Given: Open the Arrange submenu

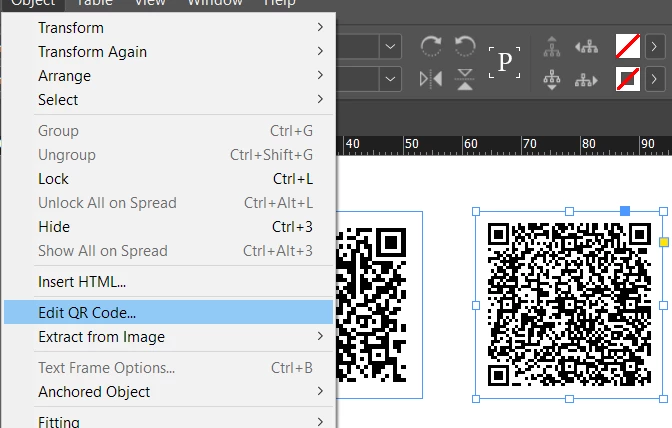Looking at the screenshot, I should pos(168,75).
